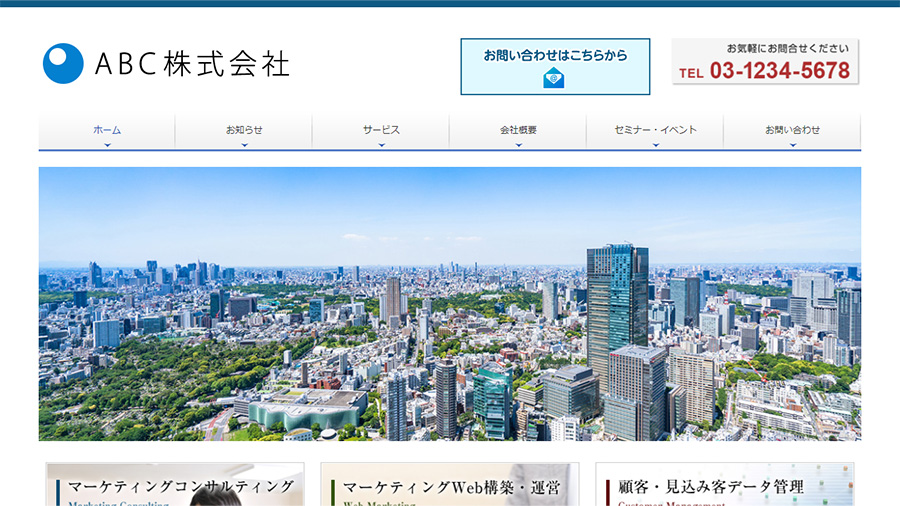Click the Tokyo skyline hero image
The image size is (900, 506).
[450, 303]
